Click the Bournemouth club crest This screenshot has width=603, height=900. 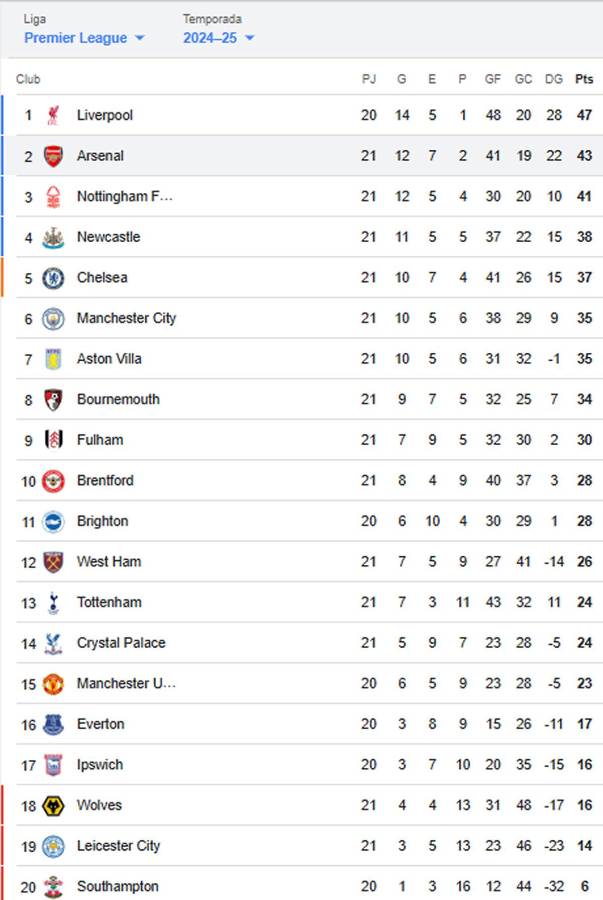click(x=52, y=399)
